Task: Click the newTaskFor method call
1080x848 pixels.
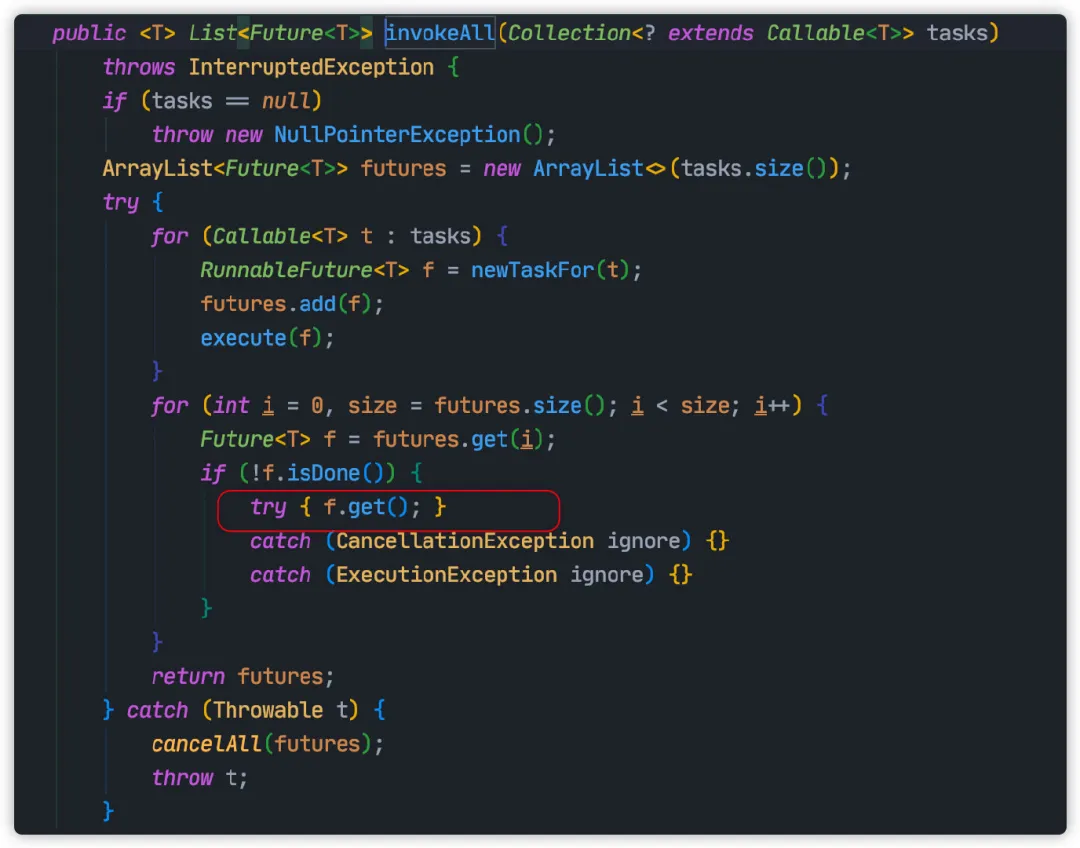Action: 532,270
